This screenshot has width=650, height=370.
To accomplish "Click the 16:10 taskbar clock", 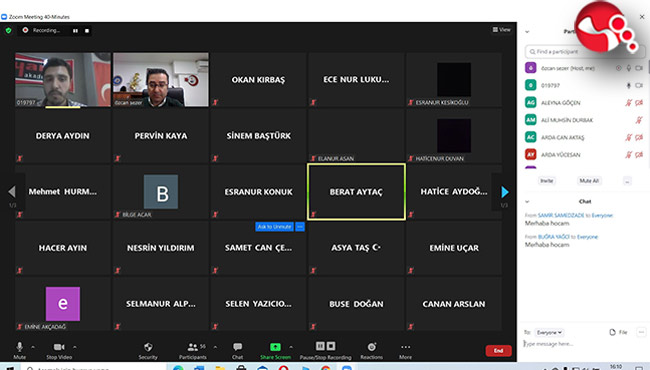I will click(616, 367).
